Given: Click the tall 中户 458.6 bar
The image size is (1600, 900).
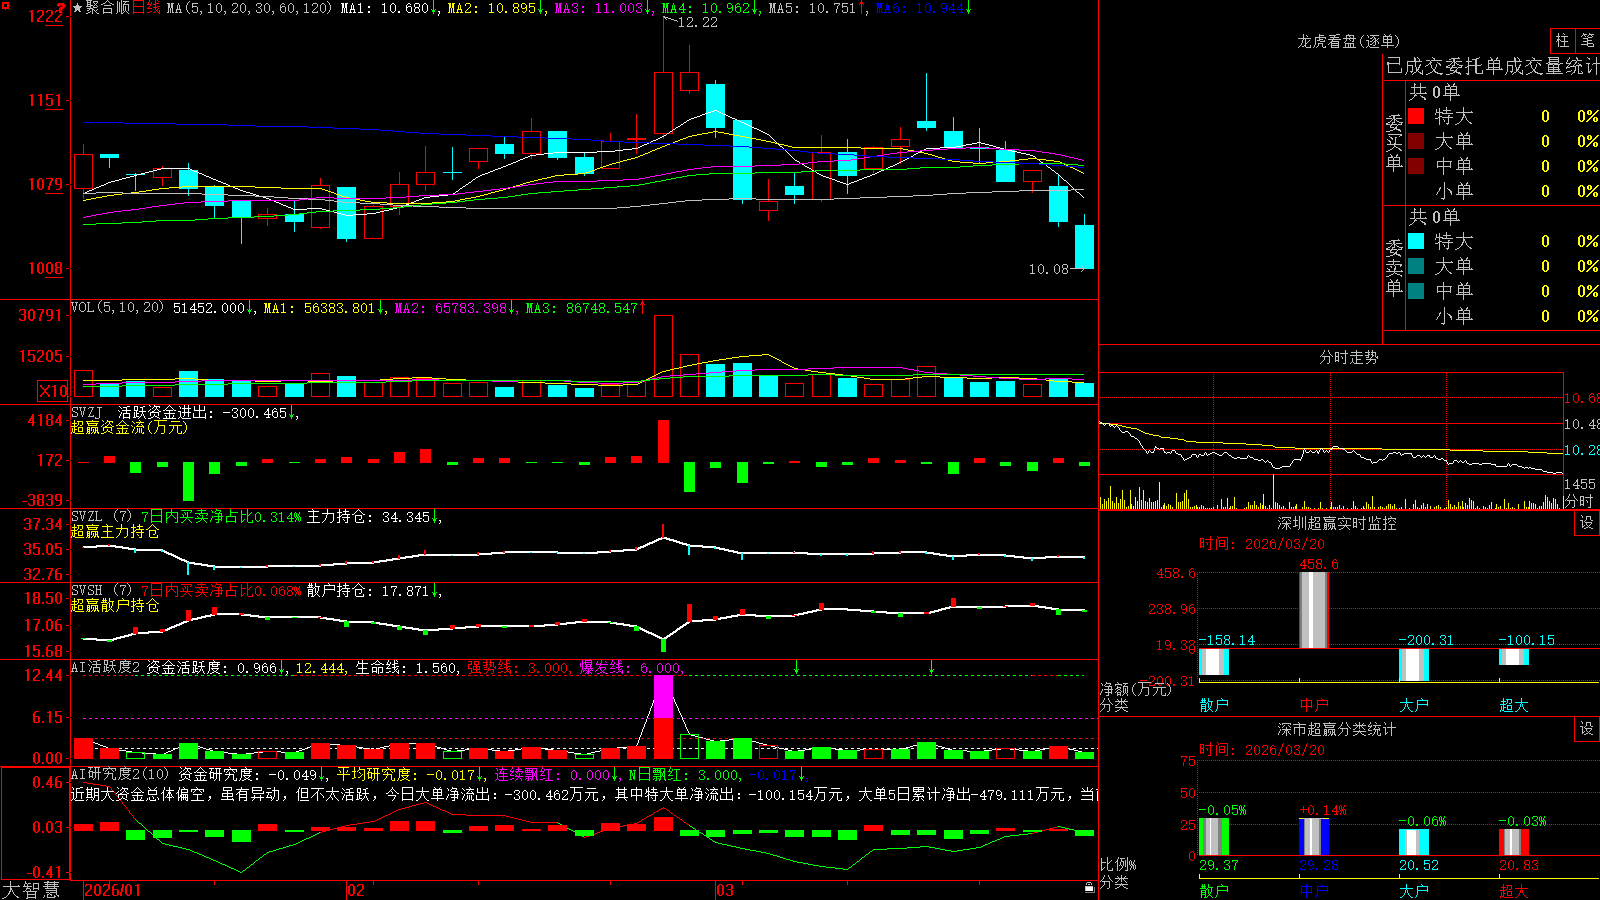Looking at the screenshot, I should tap(1314, 610).
